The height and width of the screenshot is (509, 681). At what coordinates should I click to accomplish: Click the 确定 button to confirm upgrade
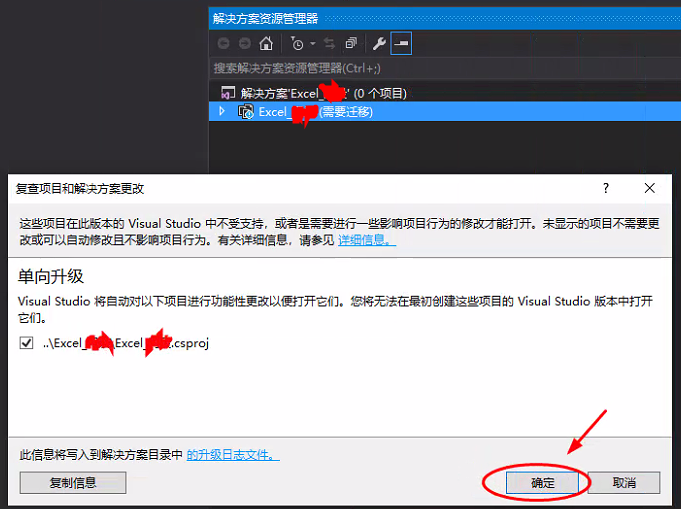[542, 483]
